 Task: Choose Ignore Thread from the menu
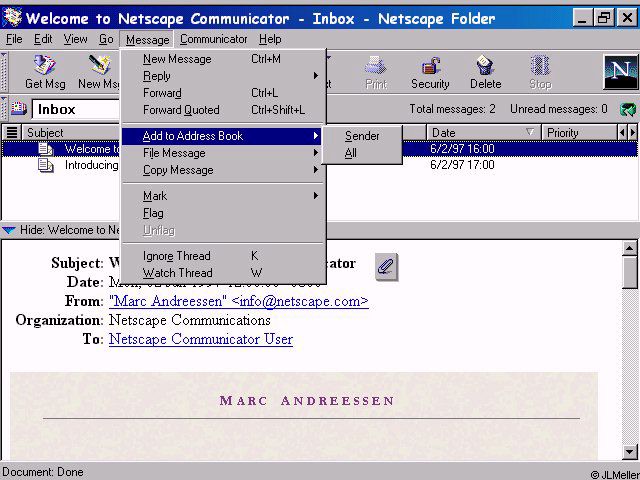[223, 256]
